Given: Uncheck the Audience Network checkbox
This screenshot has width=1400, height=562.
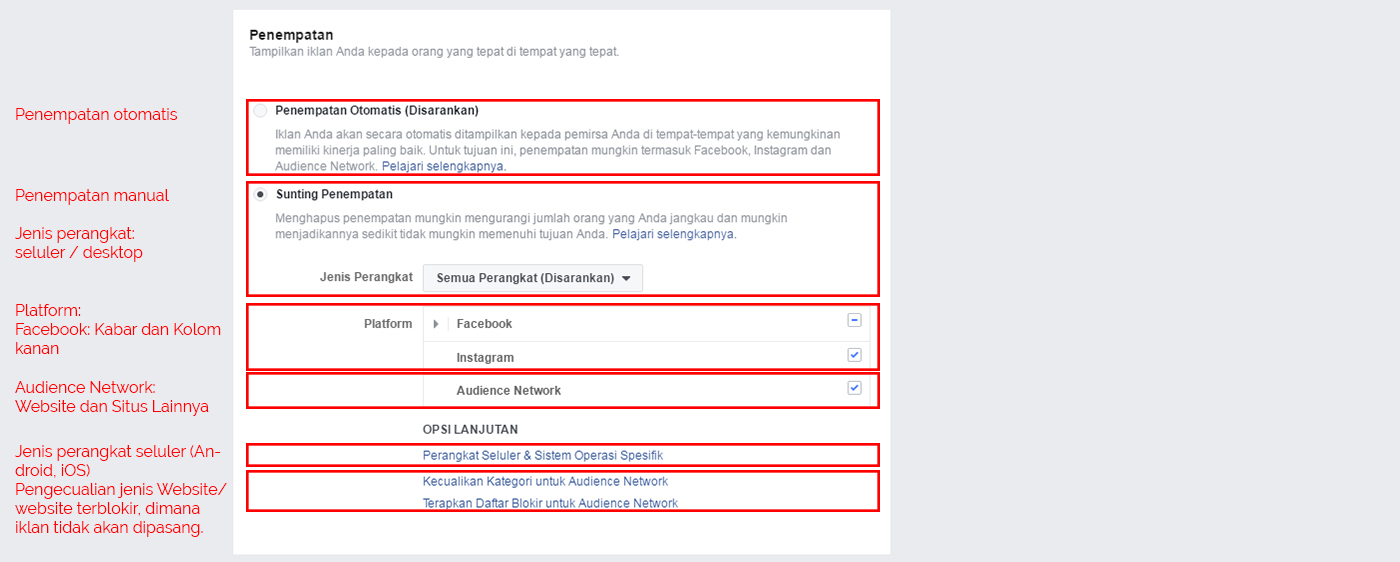Looking at the screenshot, I should tap(854, 388).
